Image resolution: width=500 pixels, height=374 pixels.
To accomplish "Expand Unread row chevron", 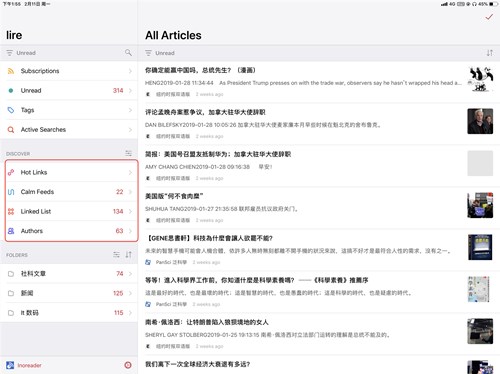I will pos(130,90).
